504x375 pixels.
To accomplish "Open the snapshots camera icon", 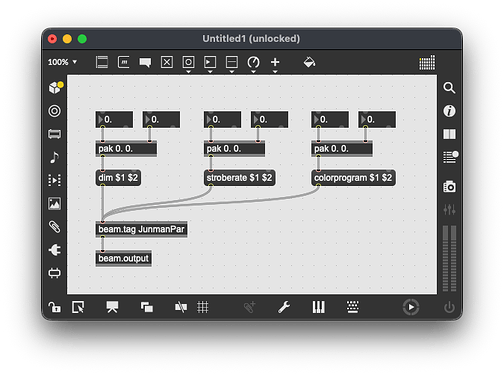I will (x=449, y=187).
